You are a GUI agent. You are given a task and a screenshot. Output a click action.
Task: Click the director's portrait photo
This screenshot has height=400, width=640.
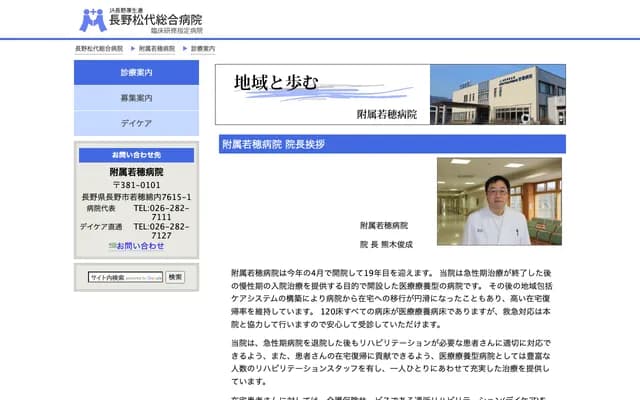coord(499,202)
